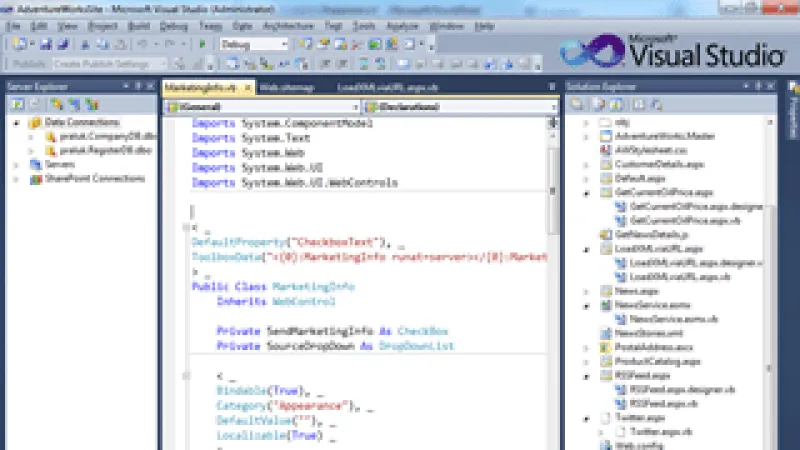
Task: Select Twitter.aspx.vb in Solution Explorer
Action: pos(661,432)
